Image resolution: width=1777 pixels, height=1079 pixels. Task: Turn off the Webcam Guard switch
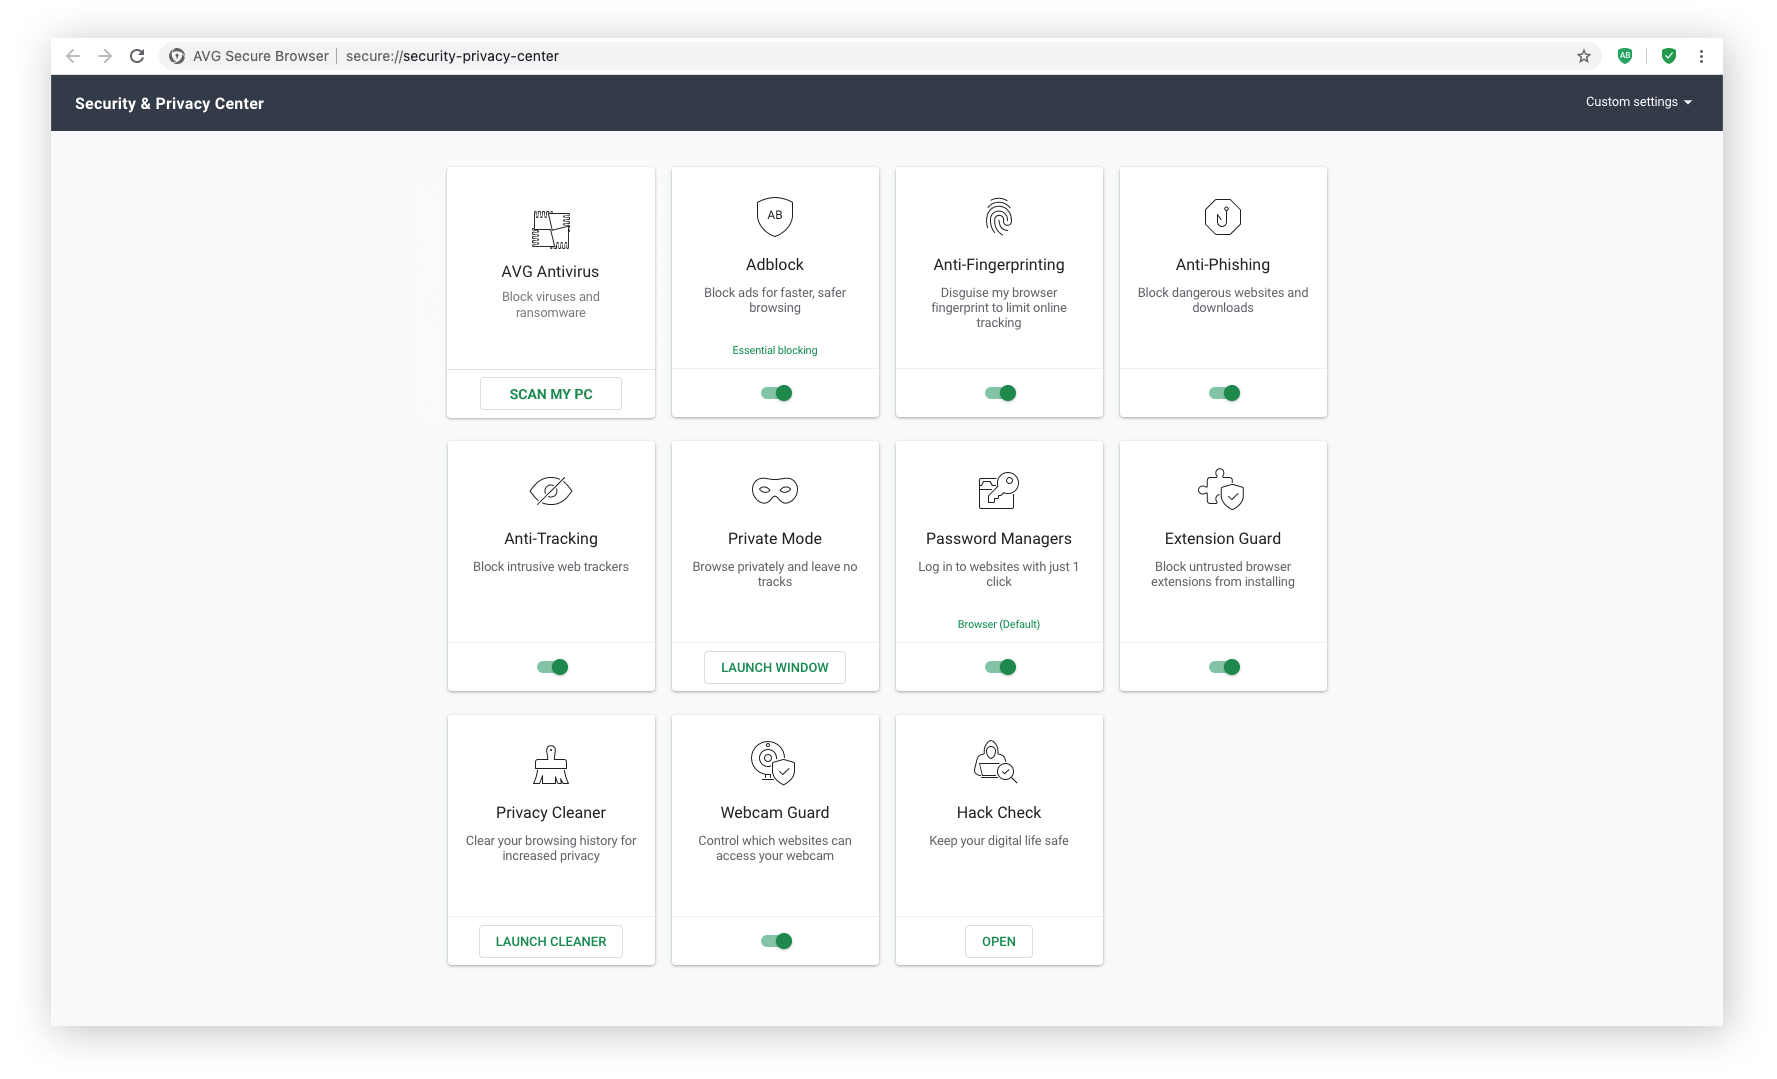[x=775, y=940]
